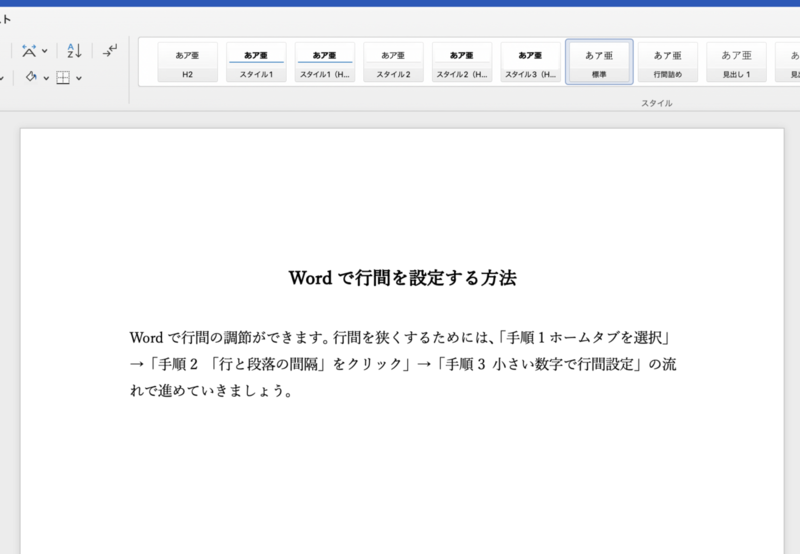Click the highlighted 標準 style

pos(599,63)
